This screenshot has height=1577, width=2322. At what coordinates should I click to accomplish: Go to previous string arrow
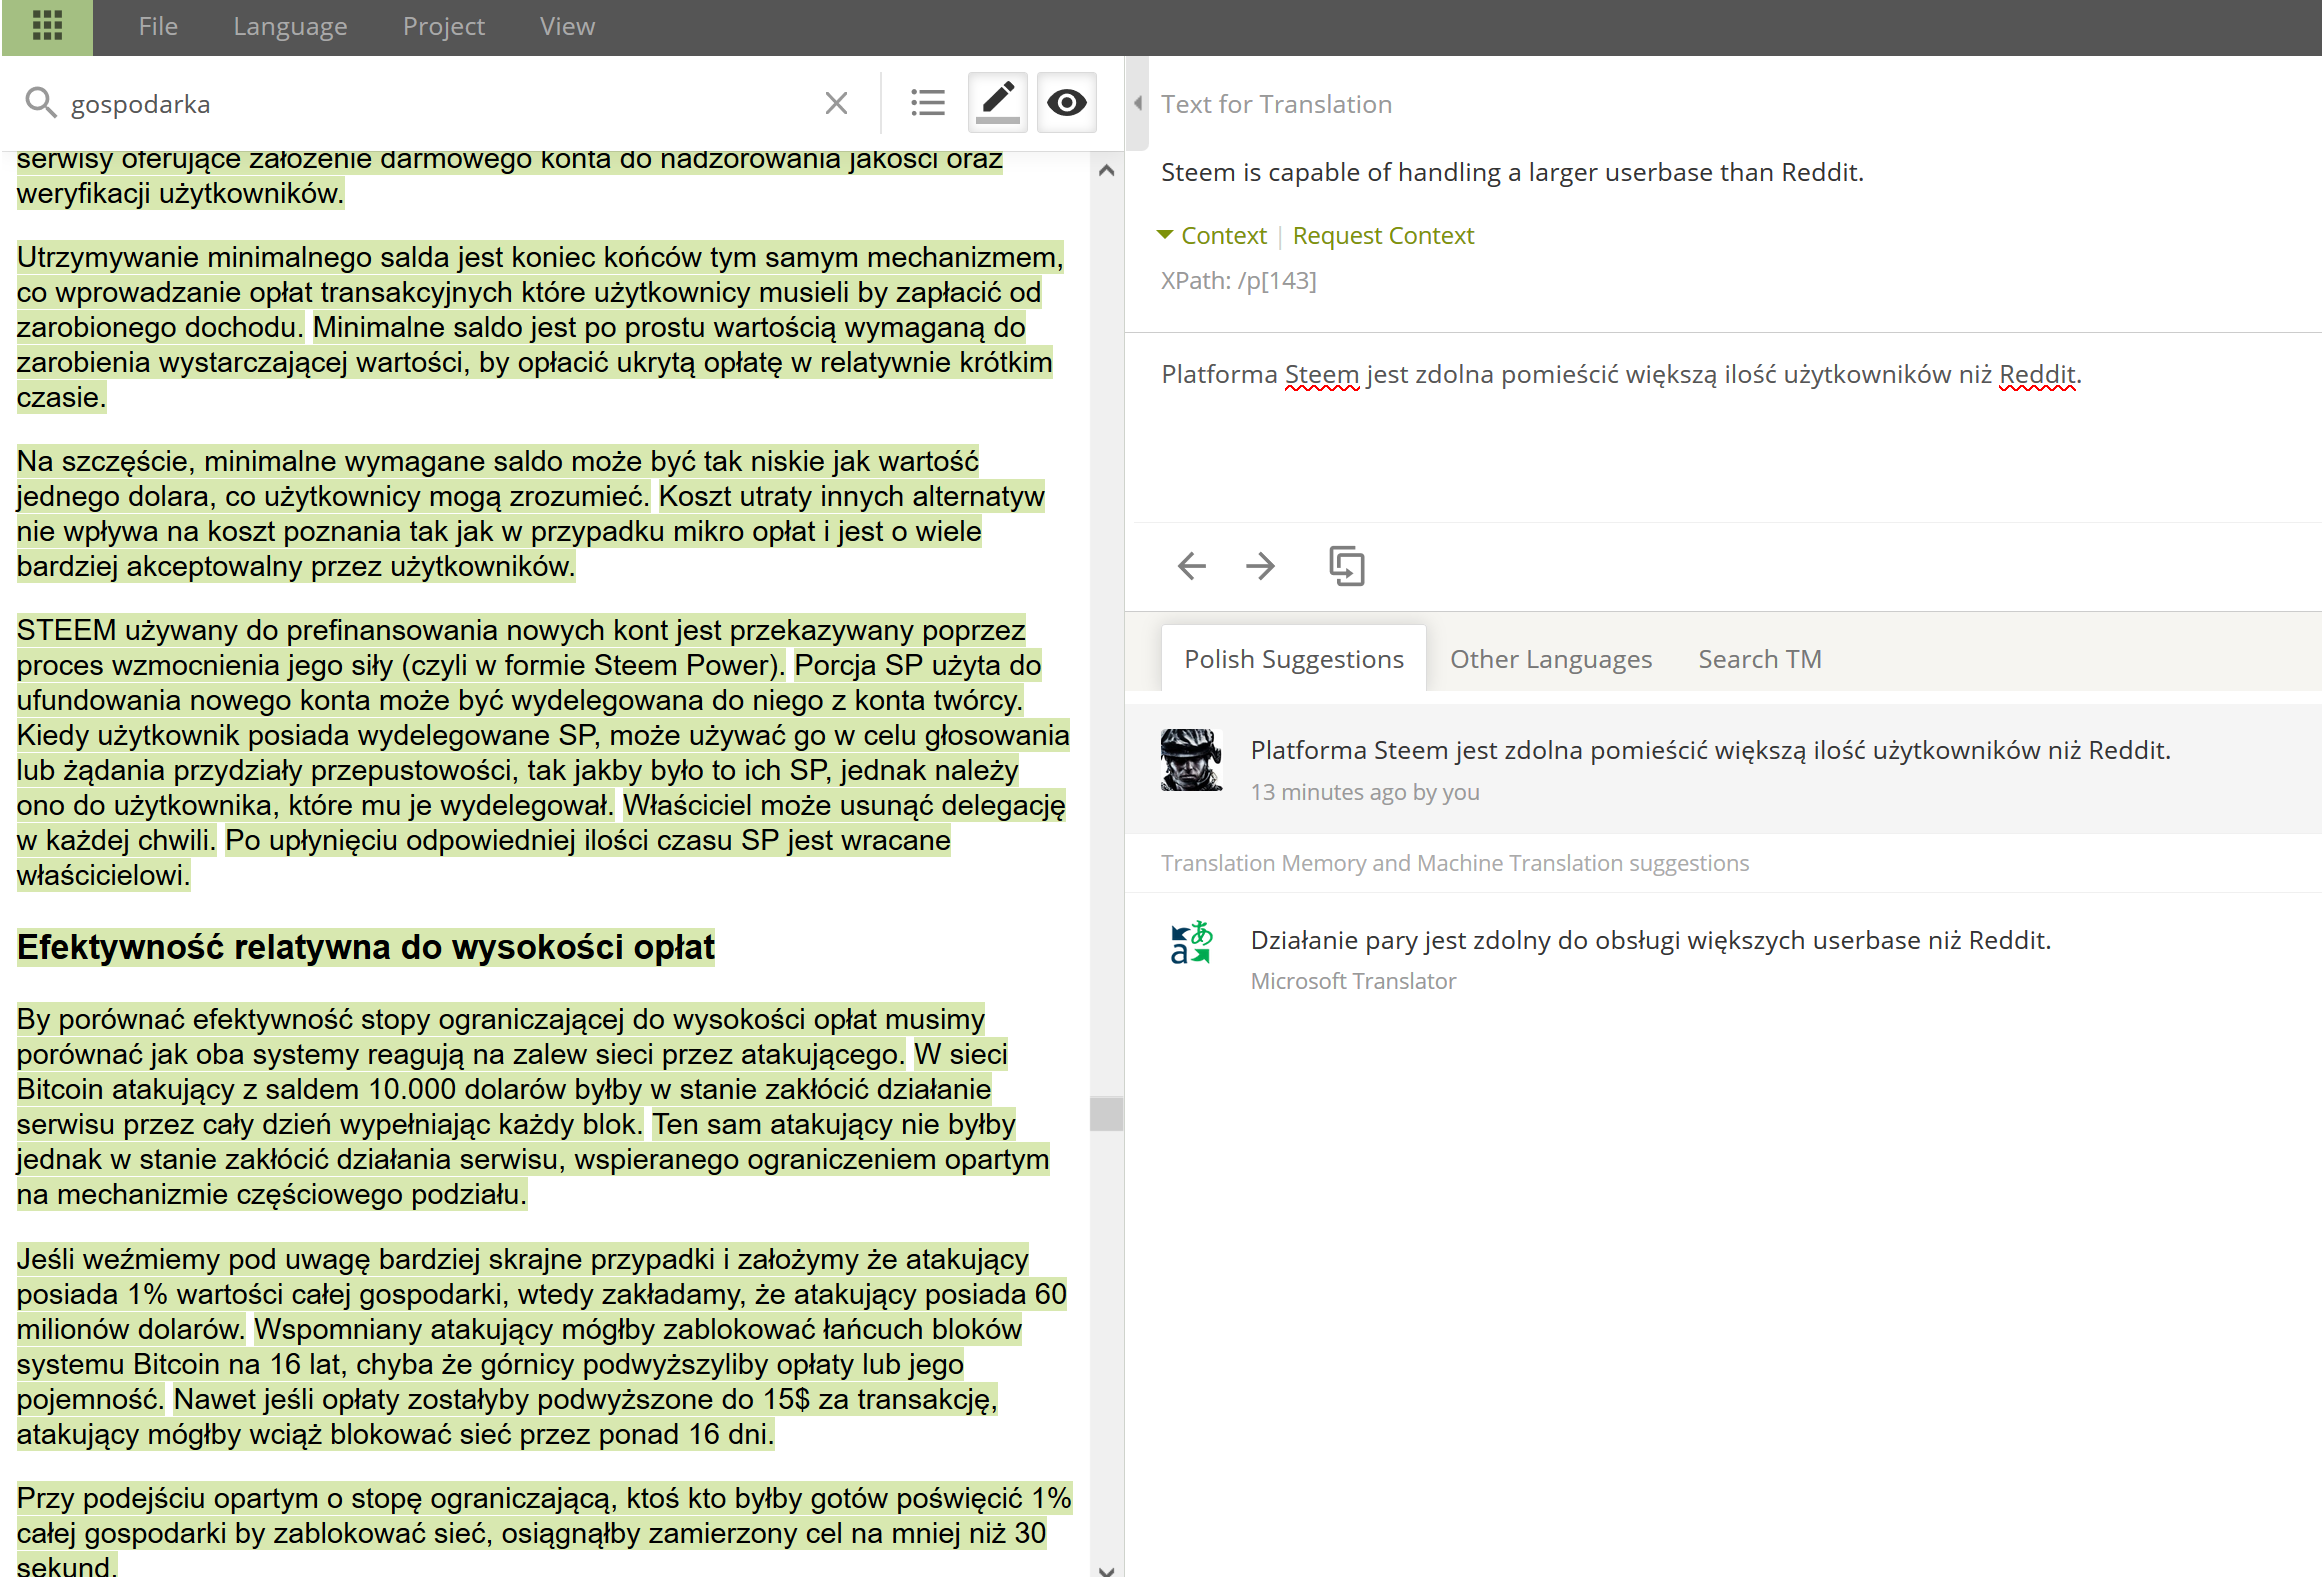point(1192,566)
